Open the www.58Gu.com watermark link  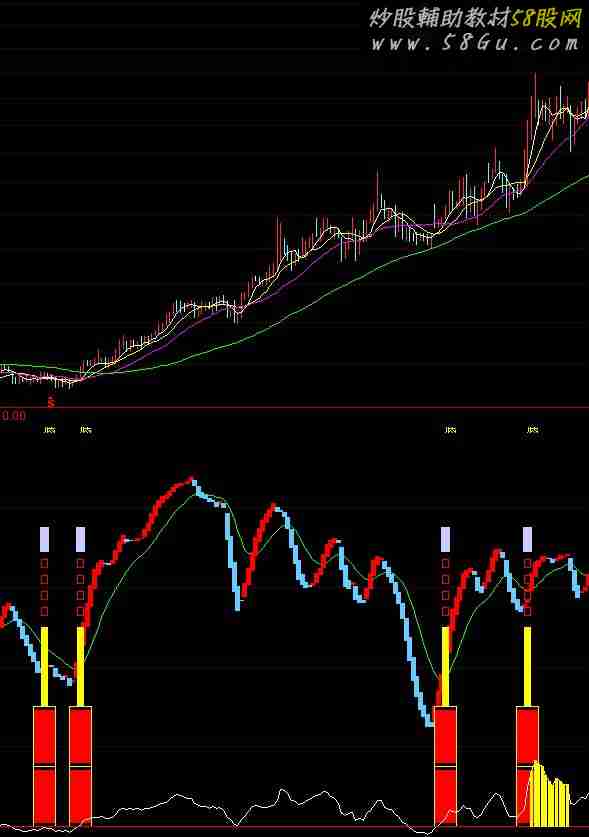tap(475, 43)
